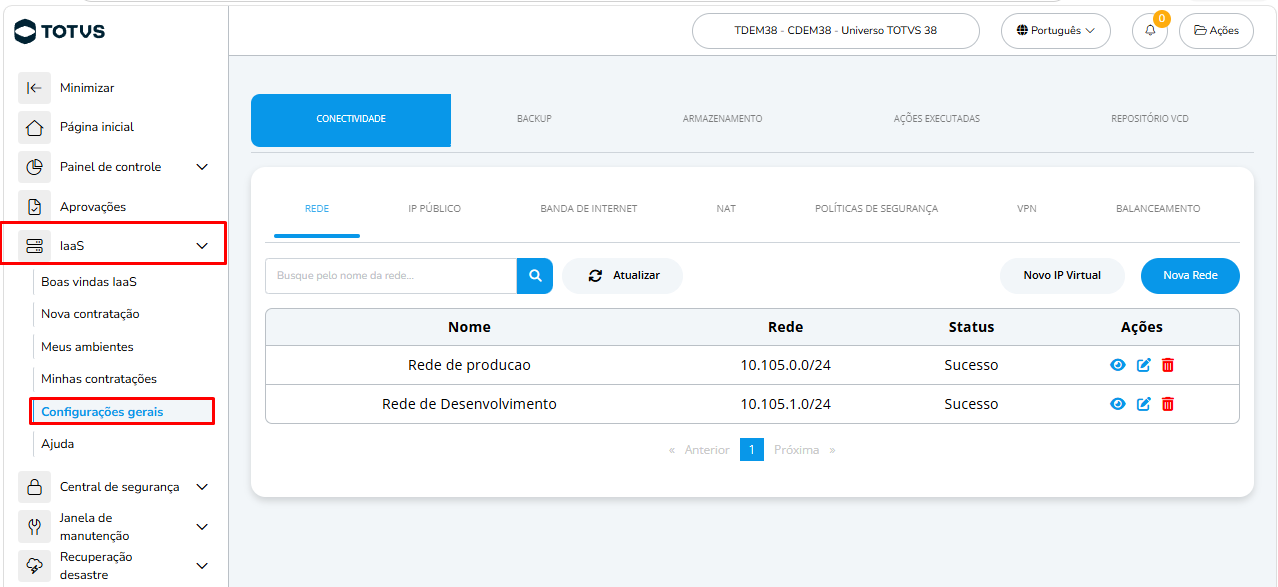
Task: Click the Rede de Desenvolvimento name cell
Action: [469, 404]
